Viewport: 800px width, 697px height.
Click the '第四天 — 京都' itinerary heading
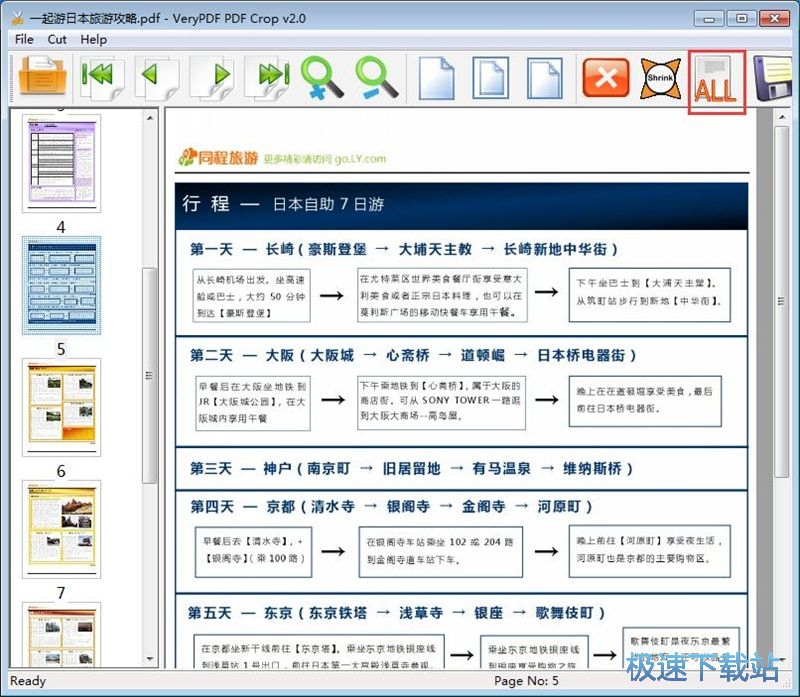click(391, 507)
